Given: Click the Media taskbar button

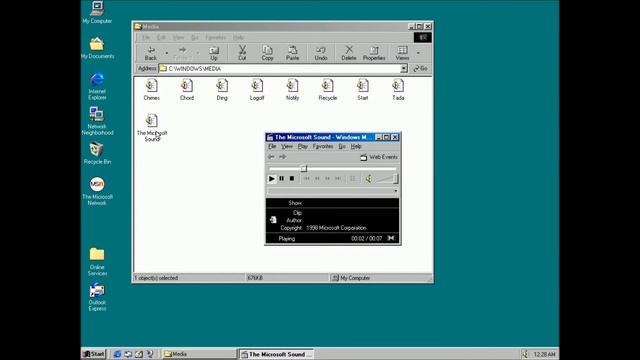Looking at the screenshot, I should click(199, 354).
